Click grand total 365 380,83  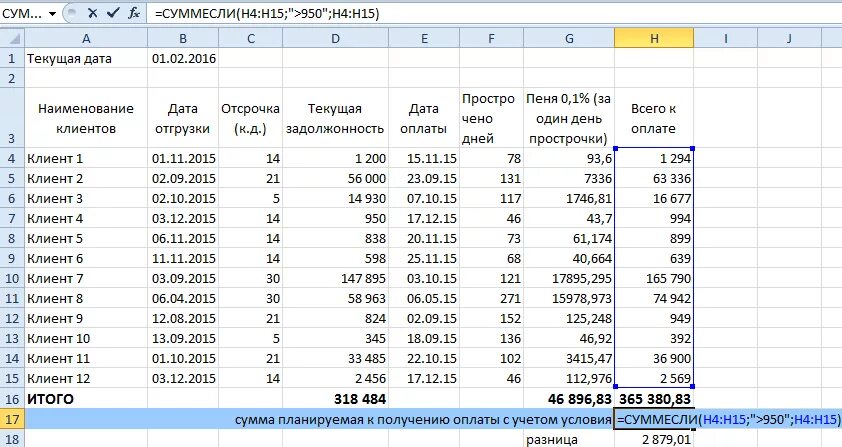(654, 399)
